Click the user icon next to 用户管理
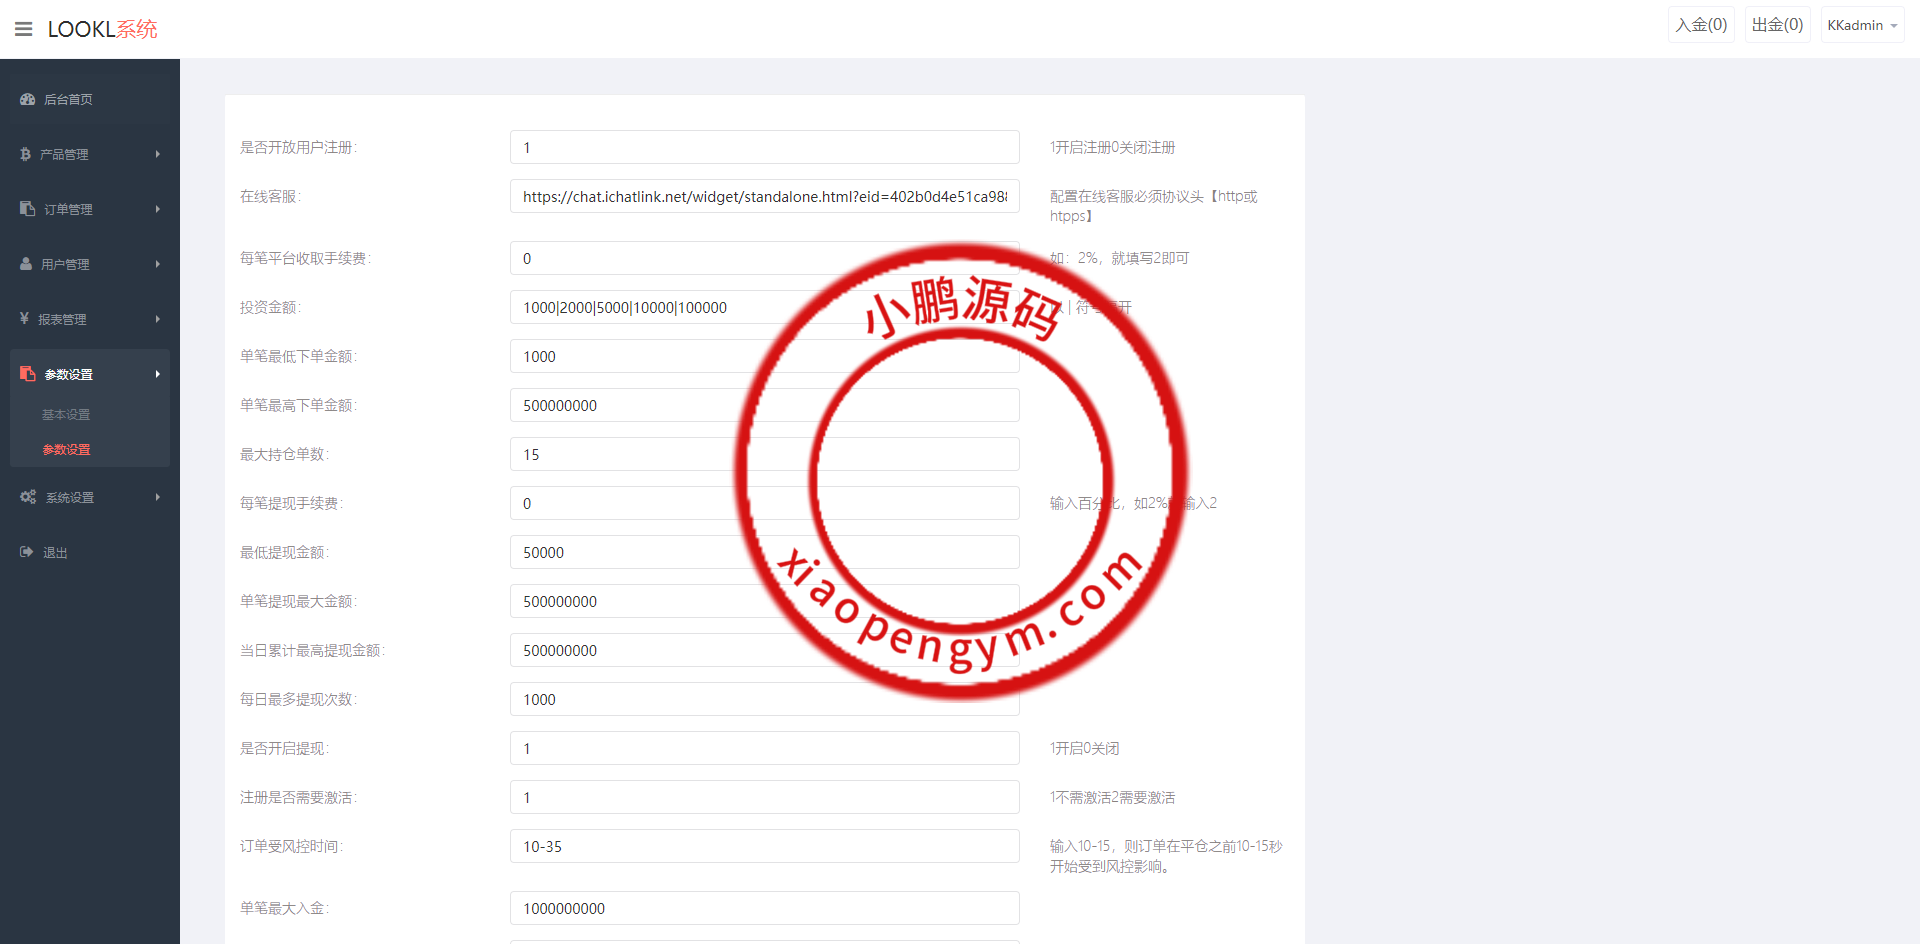 pos(24,264)
